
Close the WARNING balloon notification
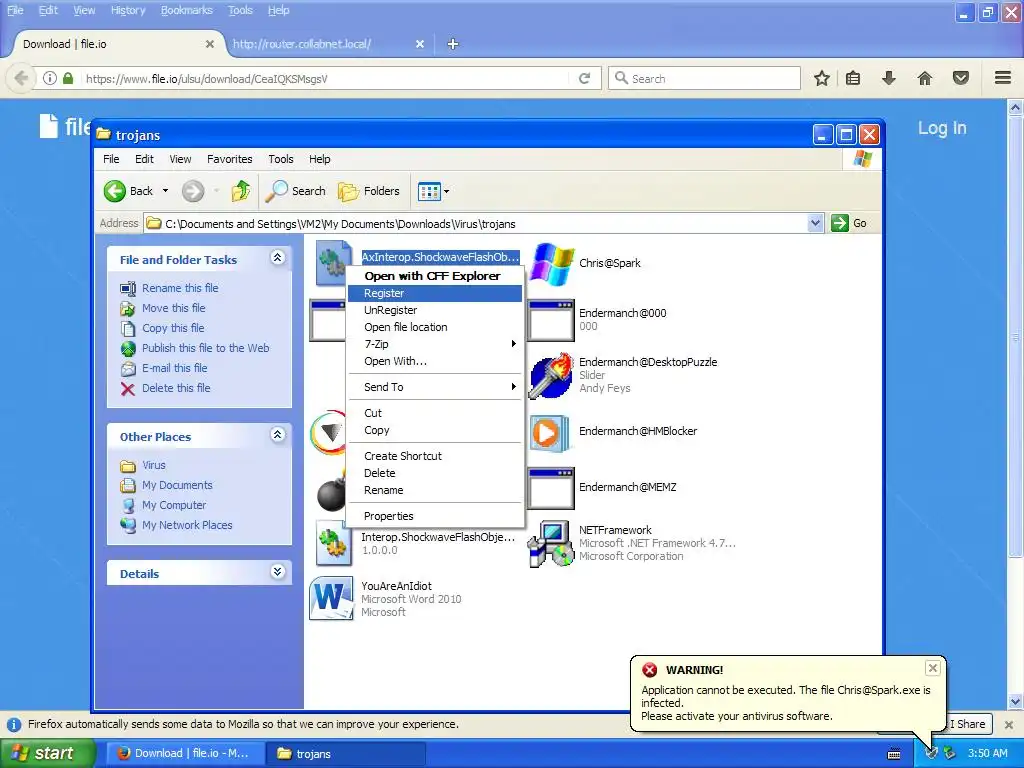coord(933,667)
